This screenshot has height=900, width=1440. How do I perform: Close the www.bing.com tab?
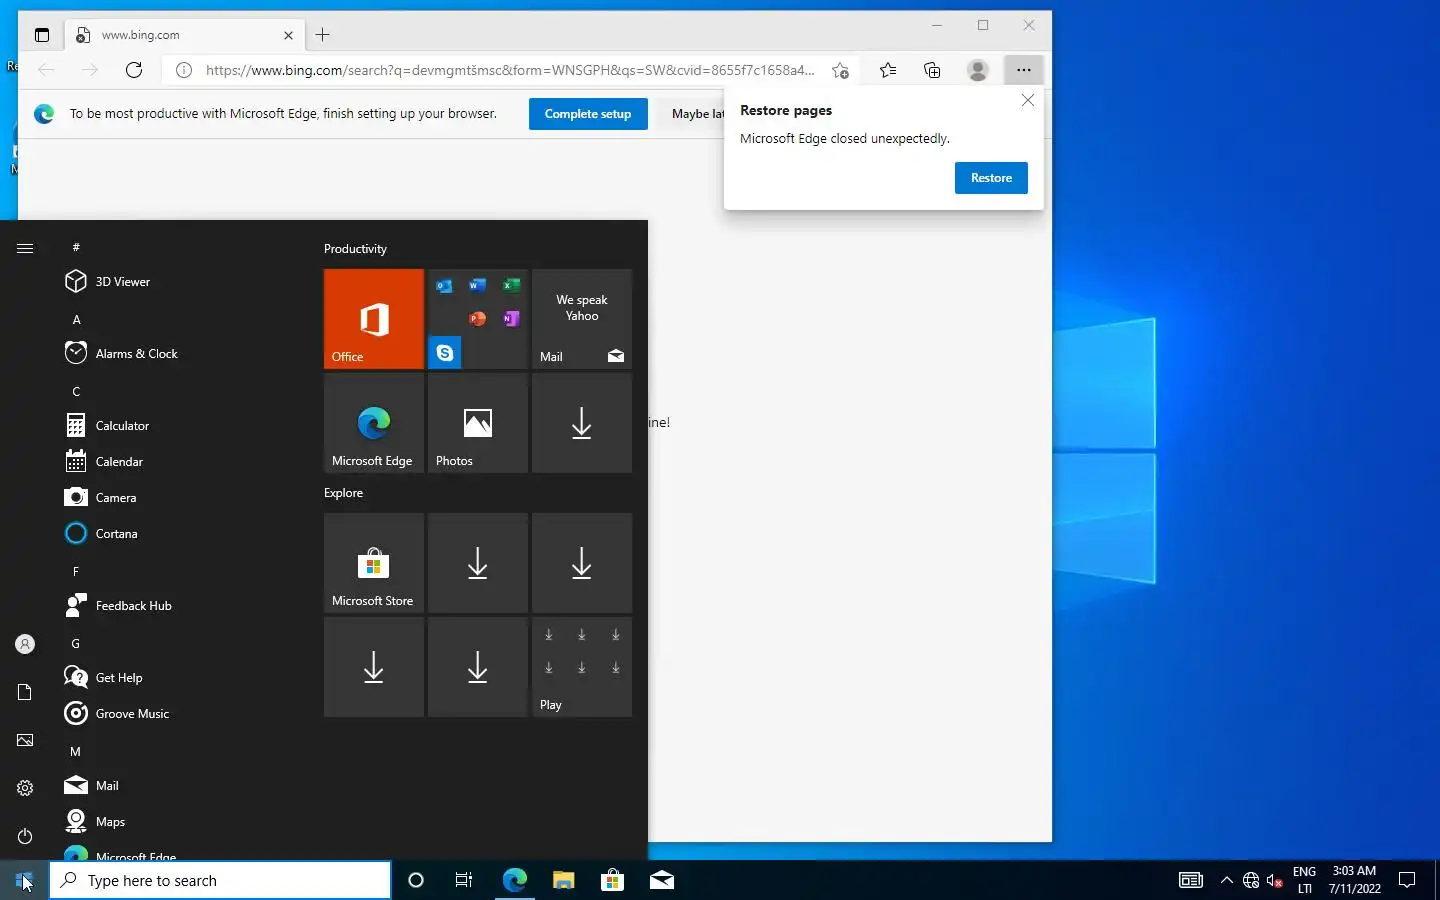pyautogui.click(x=288, y=35)
